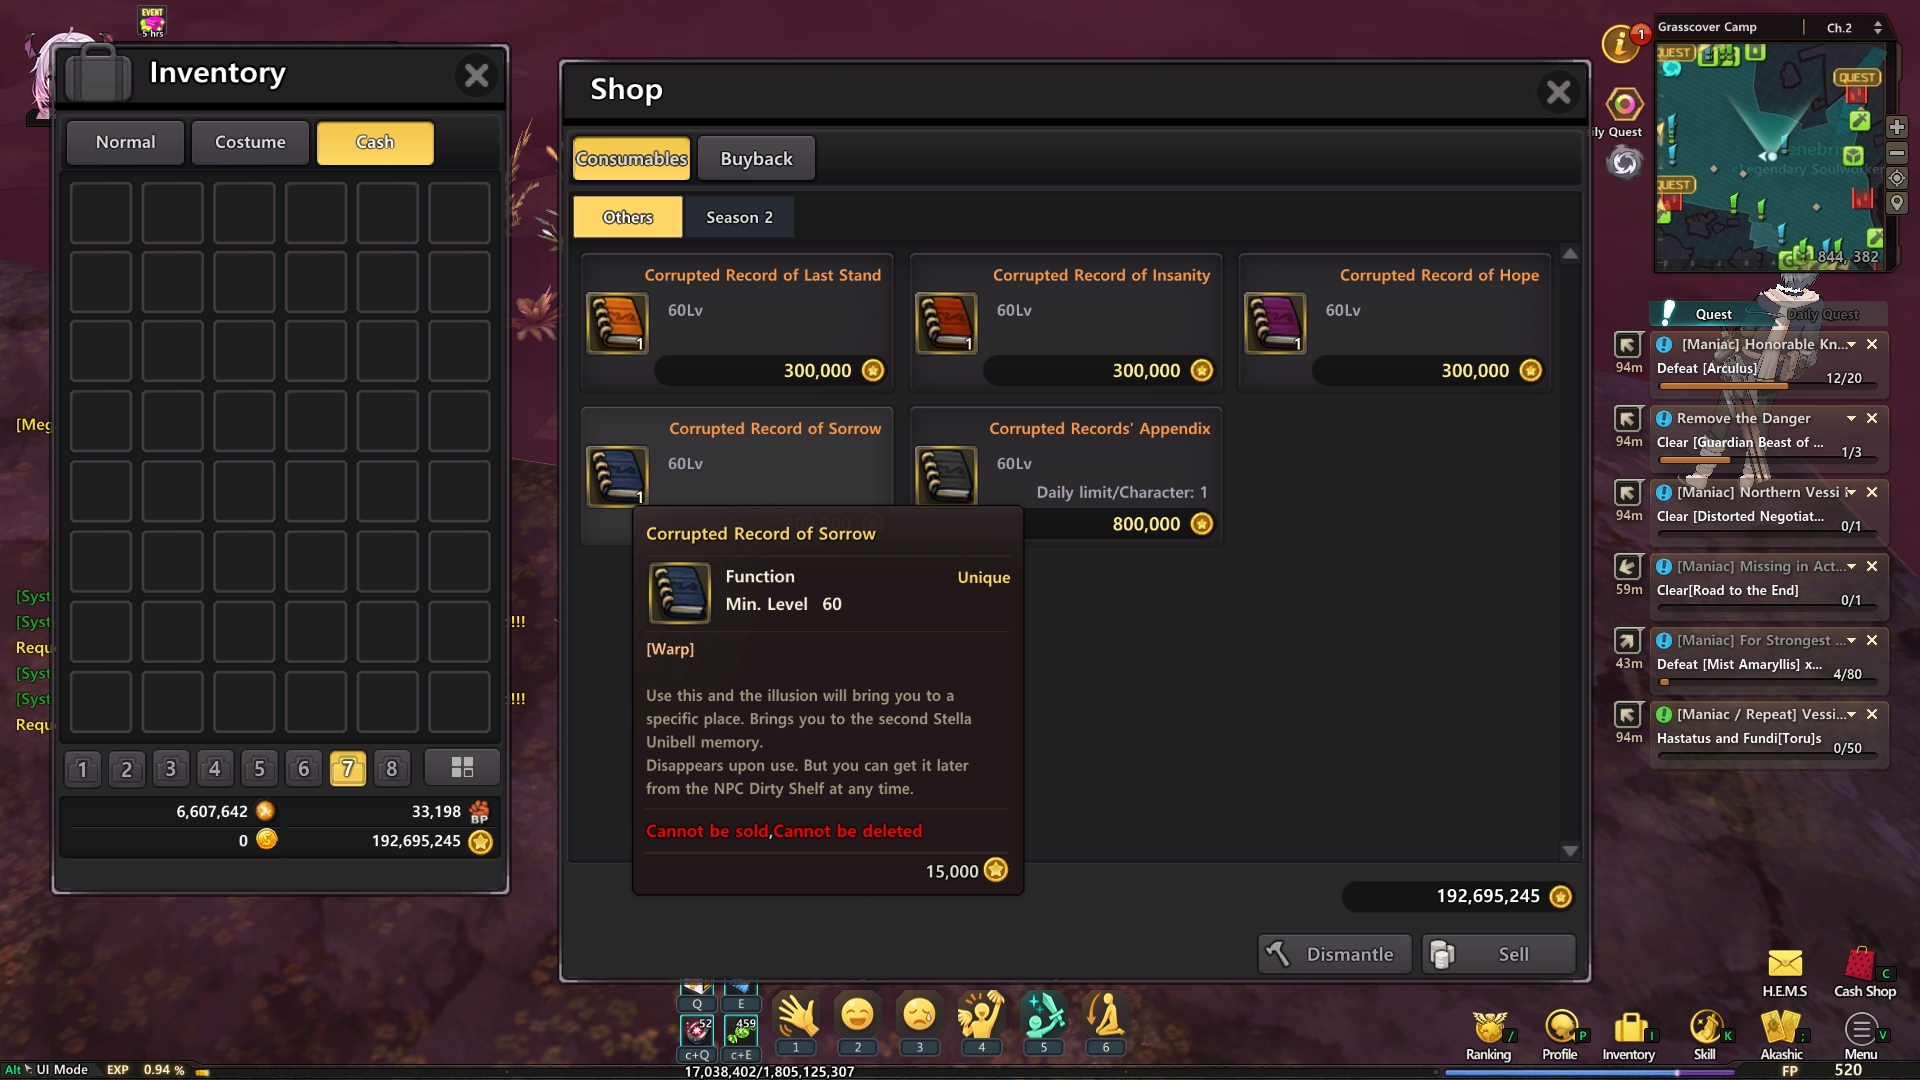
Task: Toggle inventory grid view button
Action: pos(462,767)
